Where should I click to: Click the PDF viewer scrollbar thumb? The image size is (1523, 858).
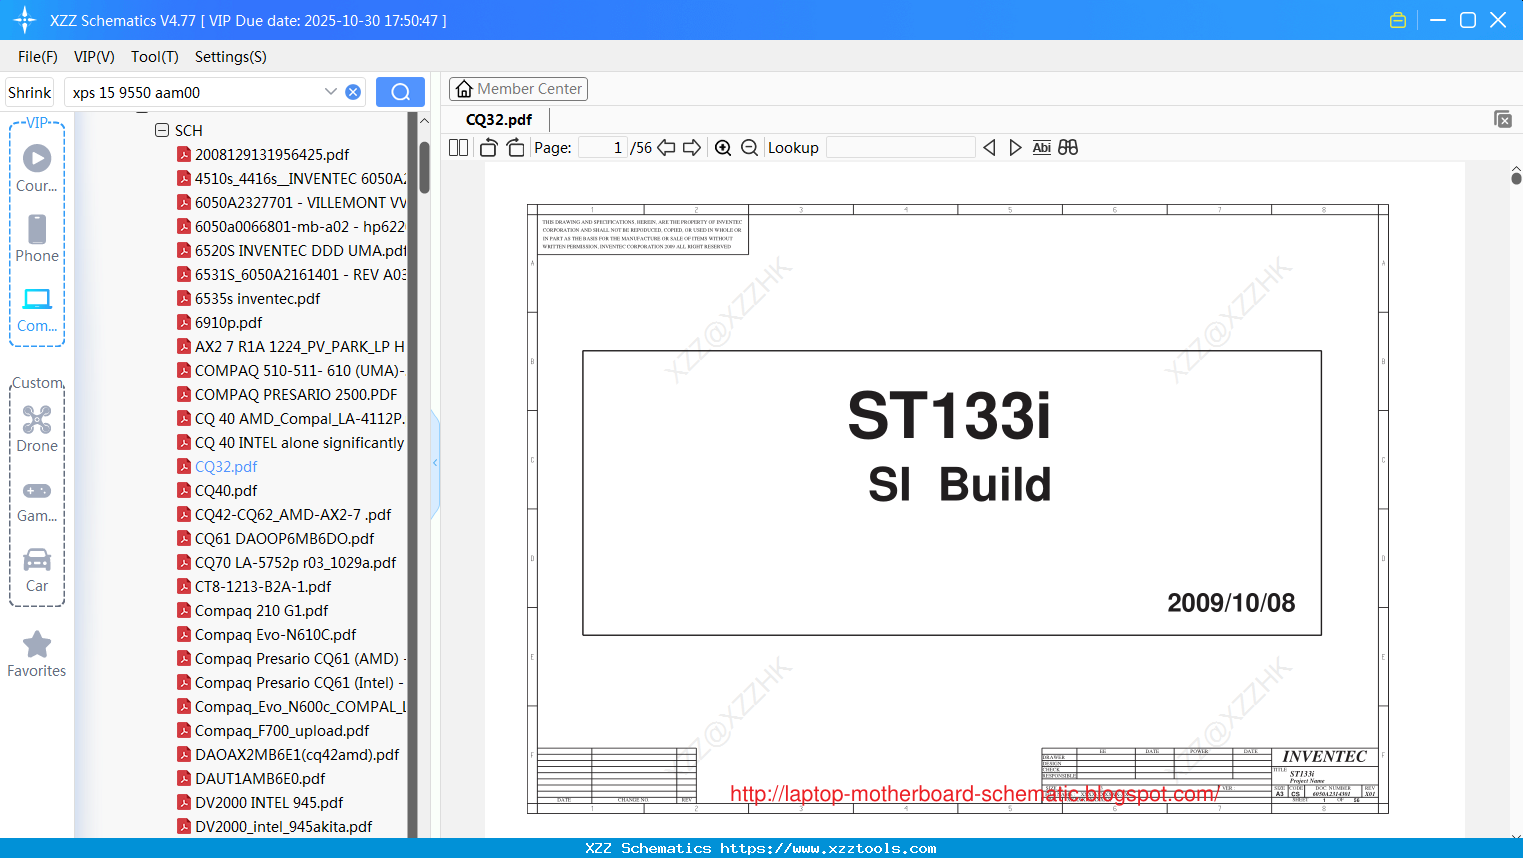(x=1516, y=177)
